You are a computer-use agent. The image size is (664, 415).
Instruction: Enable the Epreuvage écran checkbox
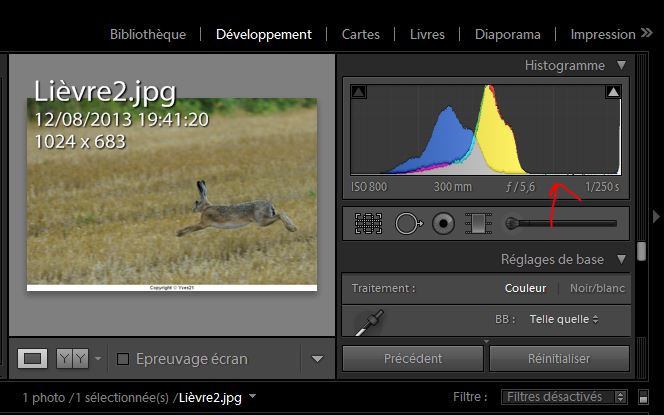(x=124, y=359)
